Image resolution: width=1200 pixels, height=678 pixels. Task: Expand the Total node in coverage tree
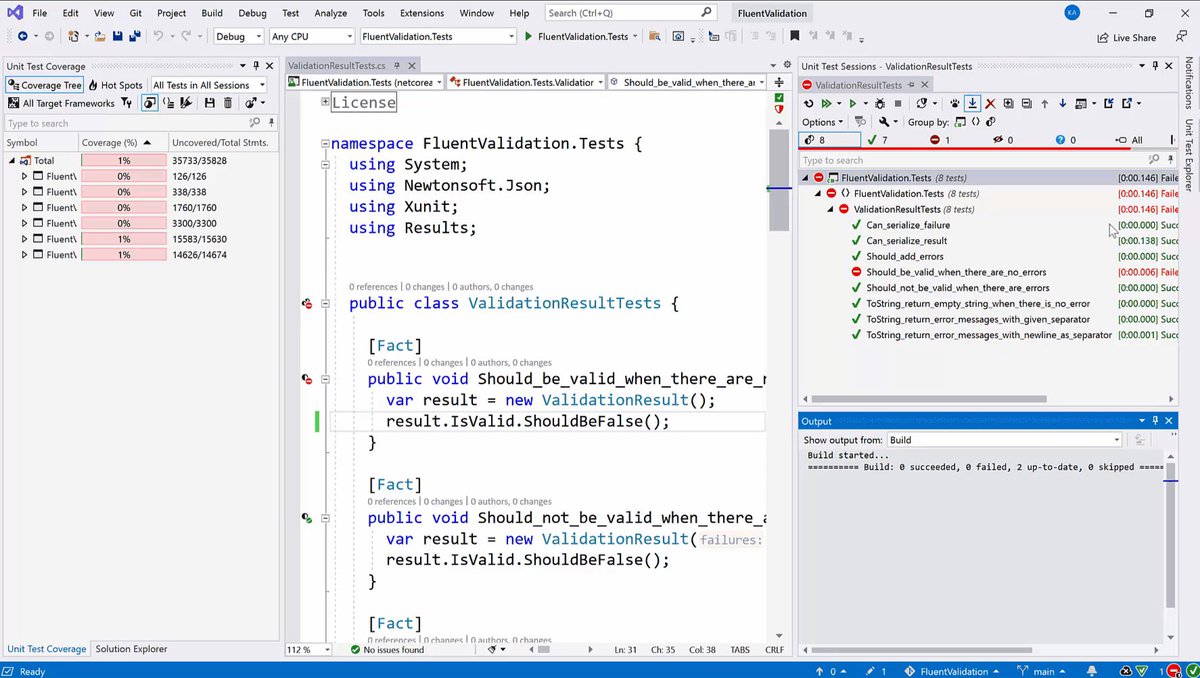tap(13, 160)
